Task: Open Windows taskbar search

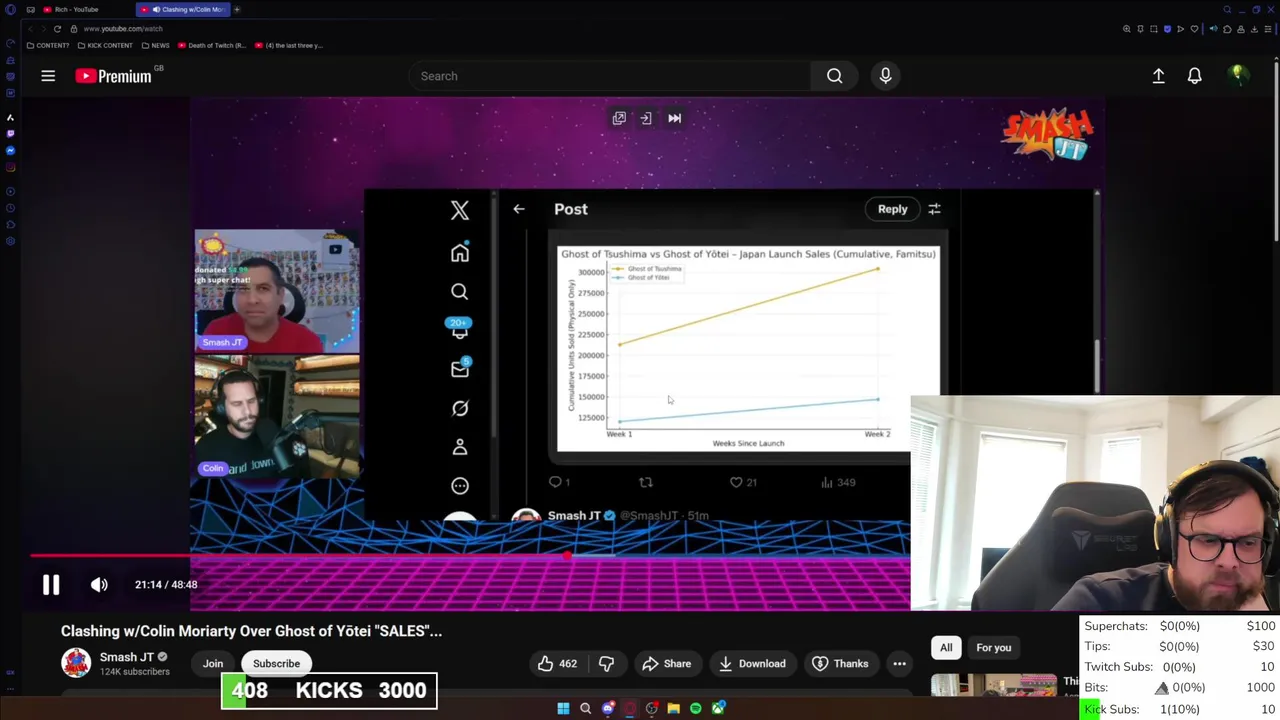Action: [x=585, y=709]
